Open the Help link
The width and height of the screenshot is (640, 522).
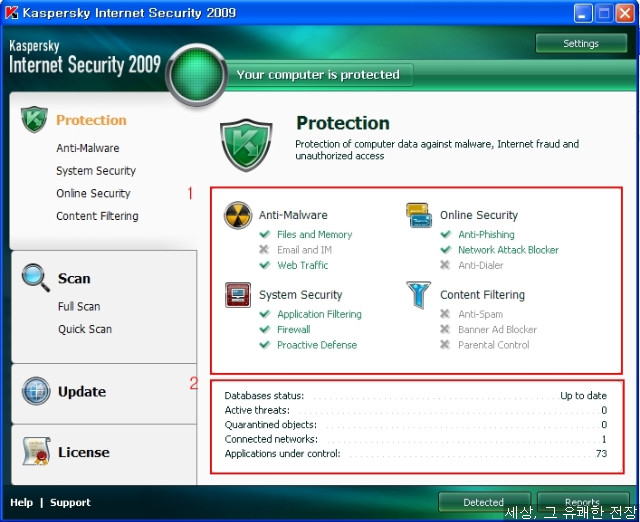pos(21,502)
